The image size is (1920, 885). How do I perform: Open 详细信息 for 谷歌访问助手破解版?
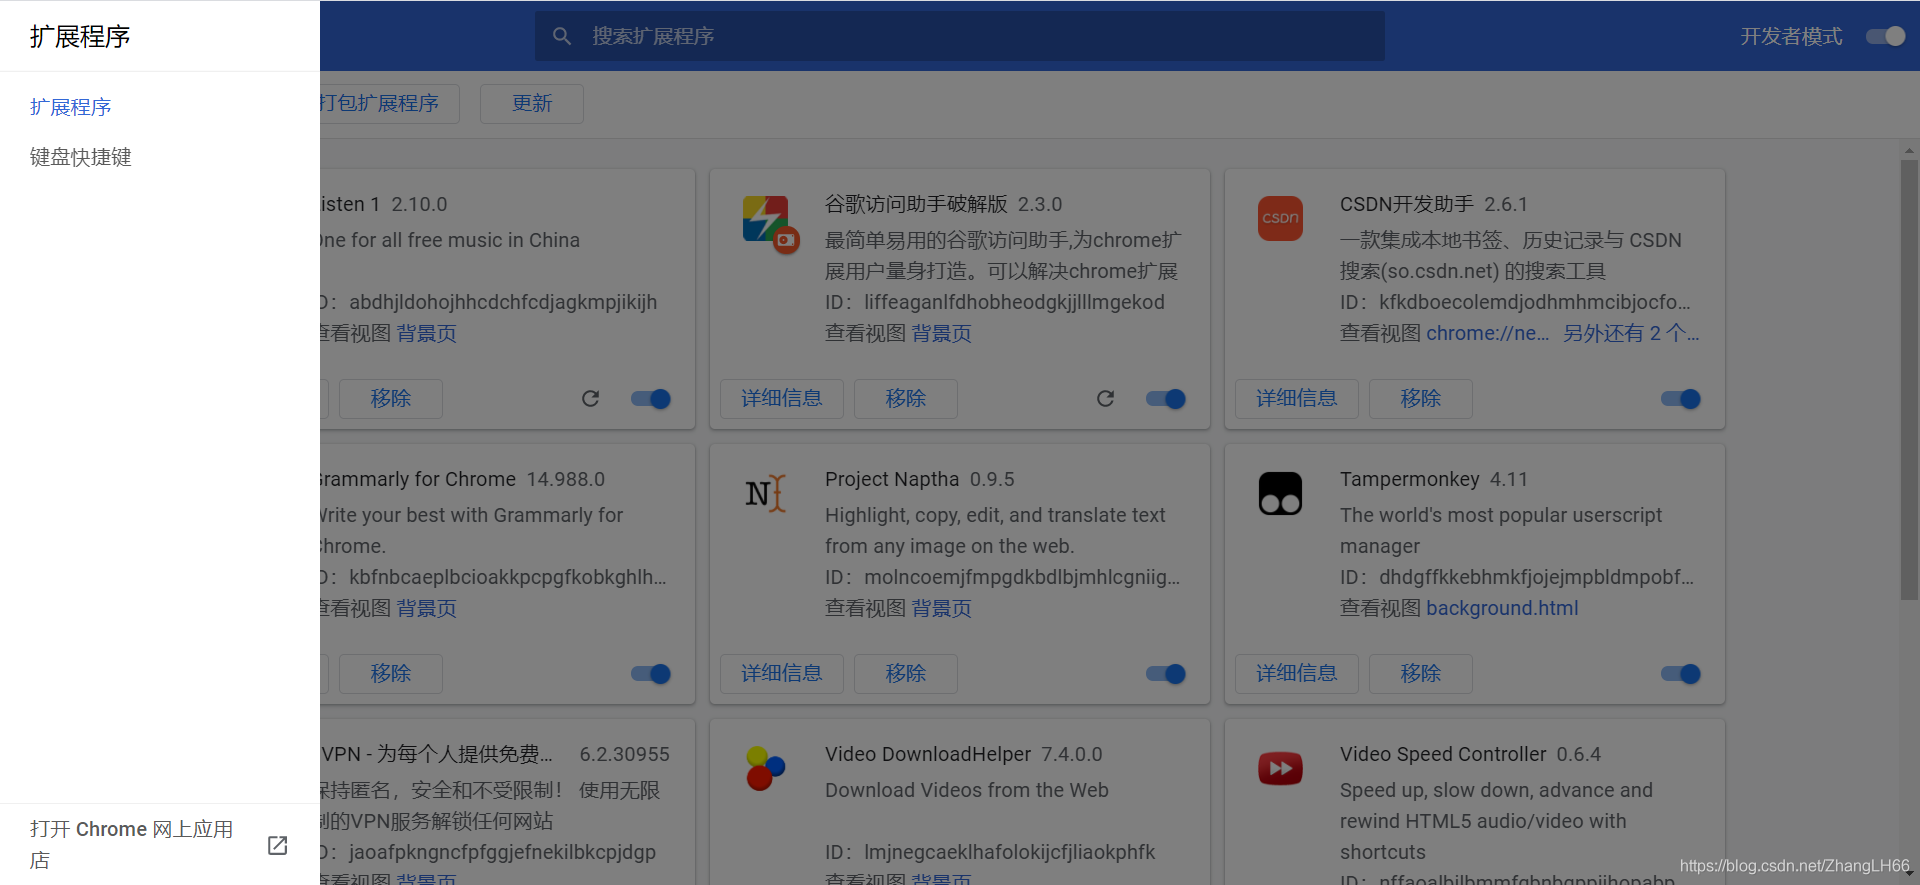[x=782, y=399]
